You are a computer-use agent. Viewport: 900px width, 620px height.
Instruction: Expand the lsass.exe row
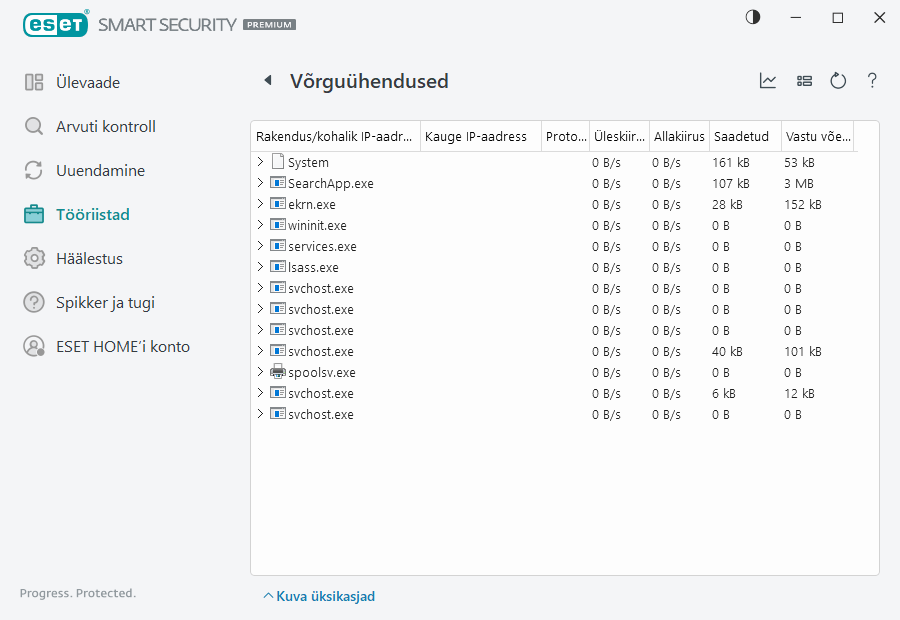tap(260, 267)
